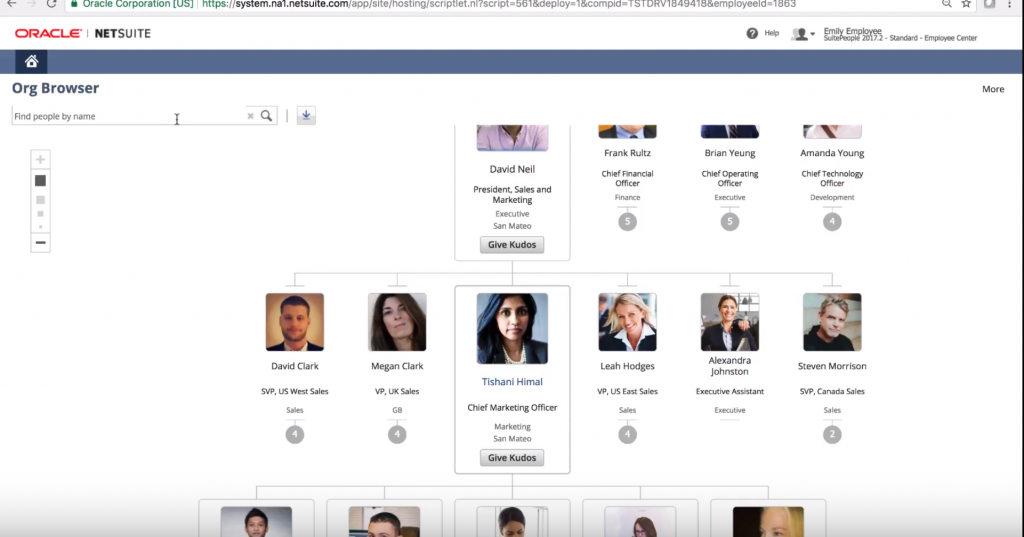Open the Tishani Himal name link
Image resolution: width=1024 pixels, height=537 pixels.
click(x=512, y=382)
